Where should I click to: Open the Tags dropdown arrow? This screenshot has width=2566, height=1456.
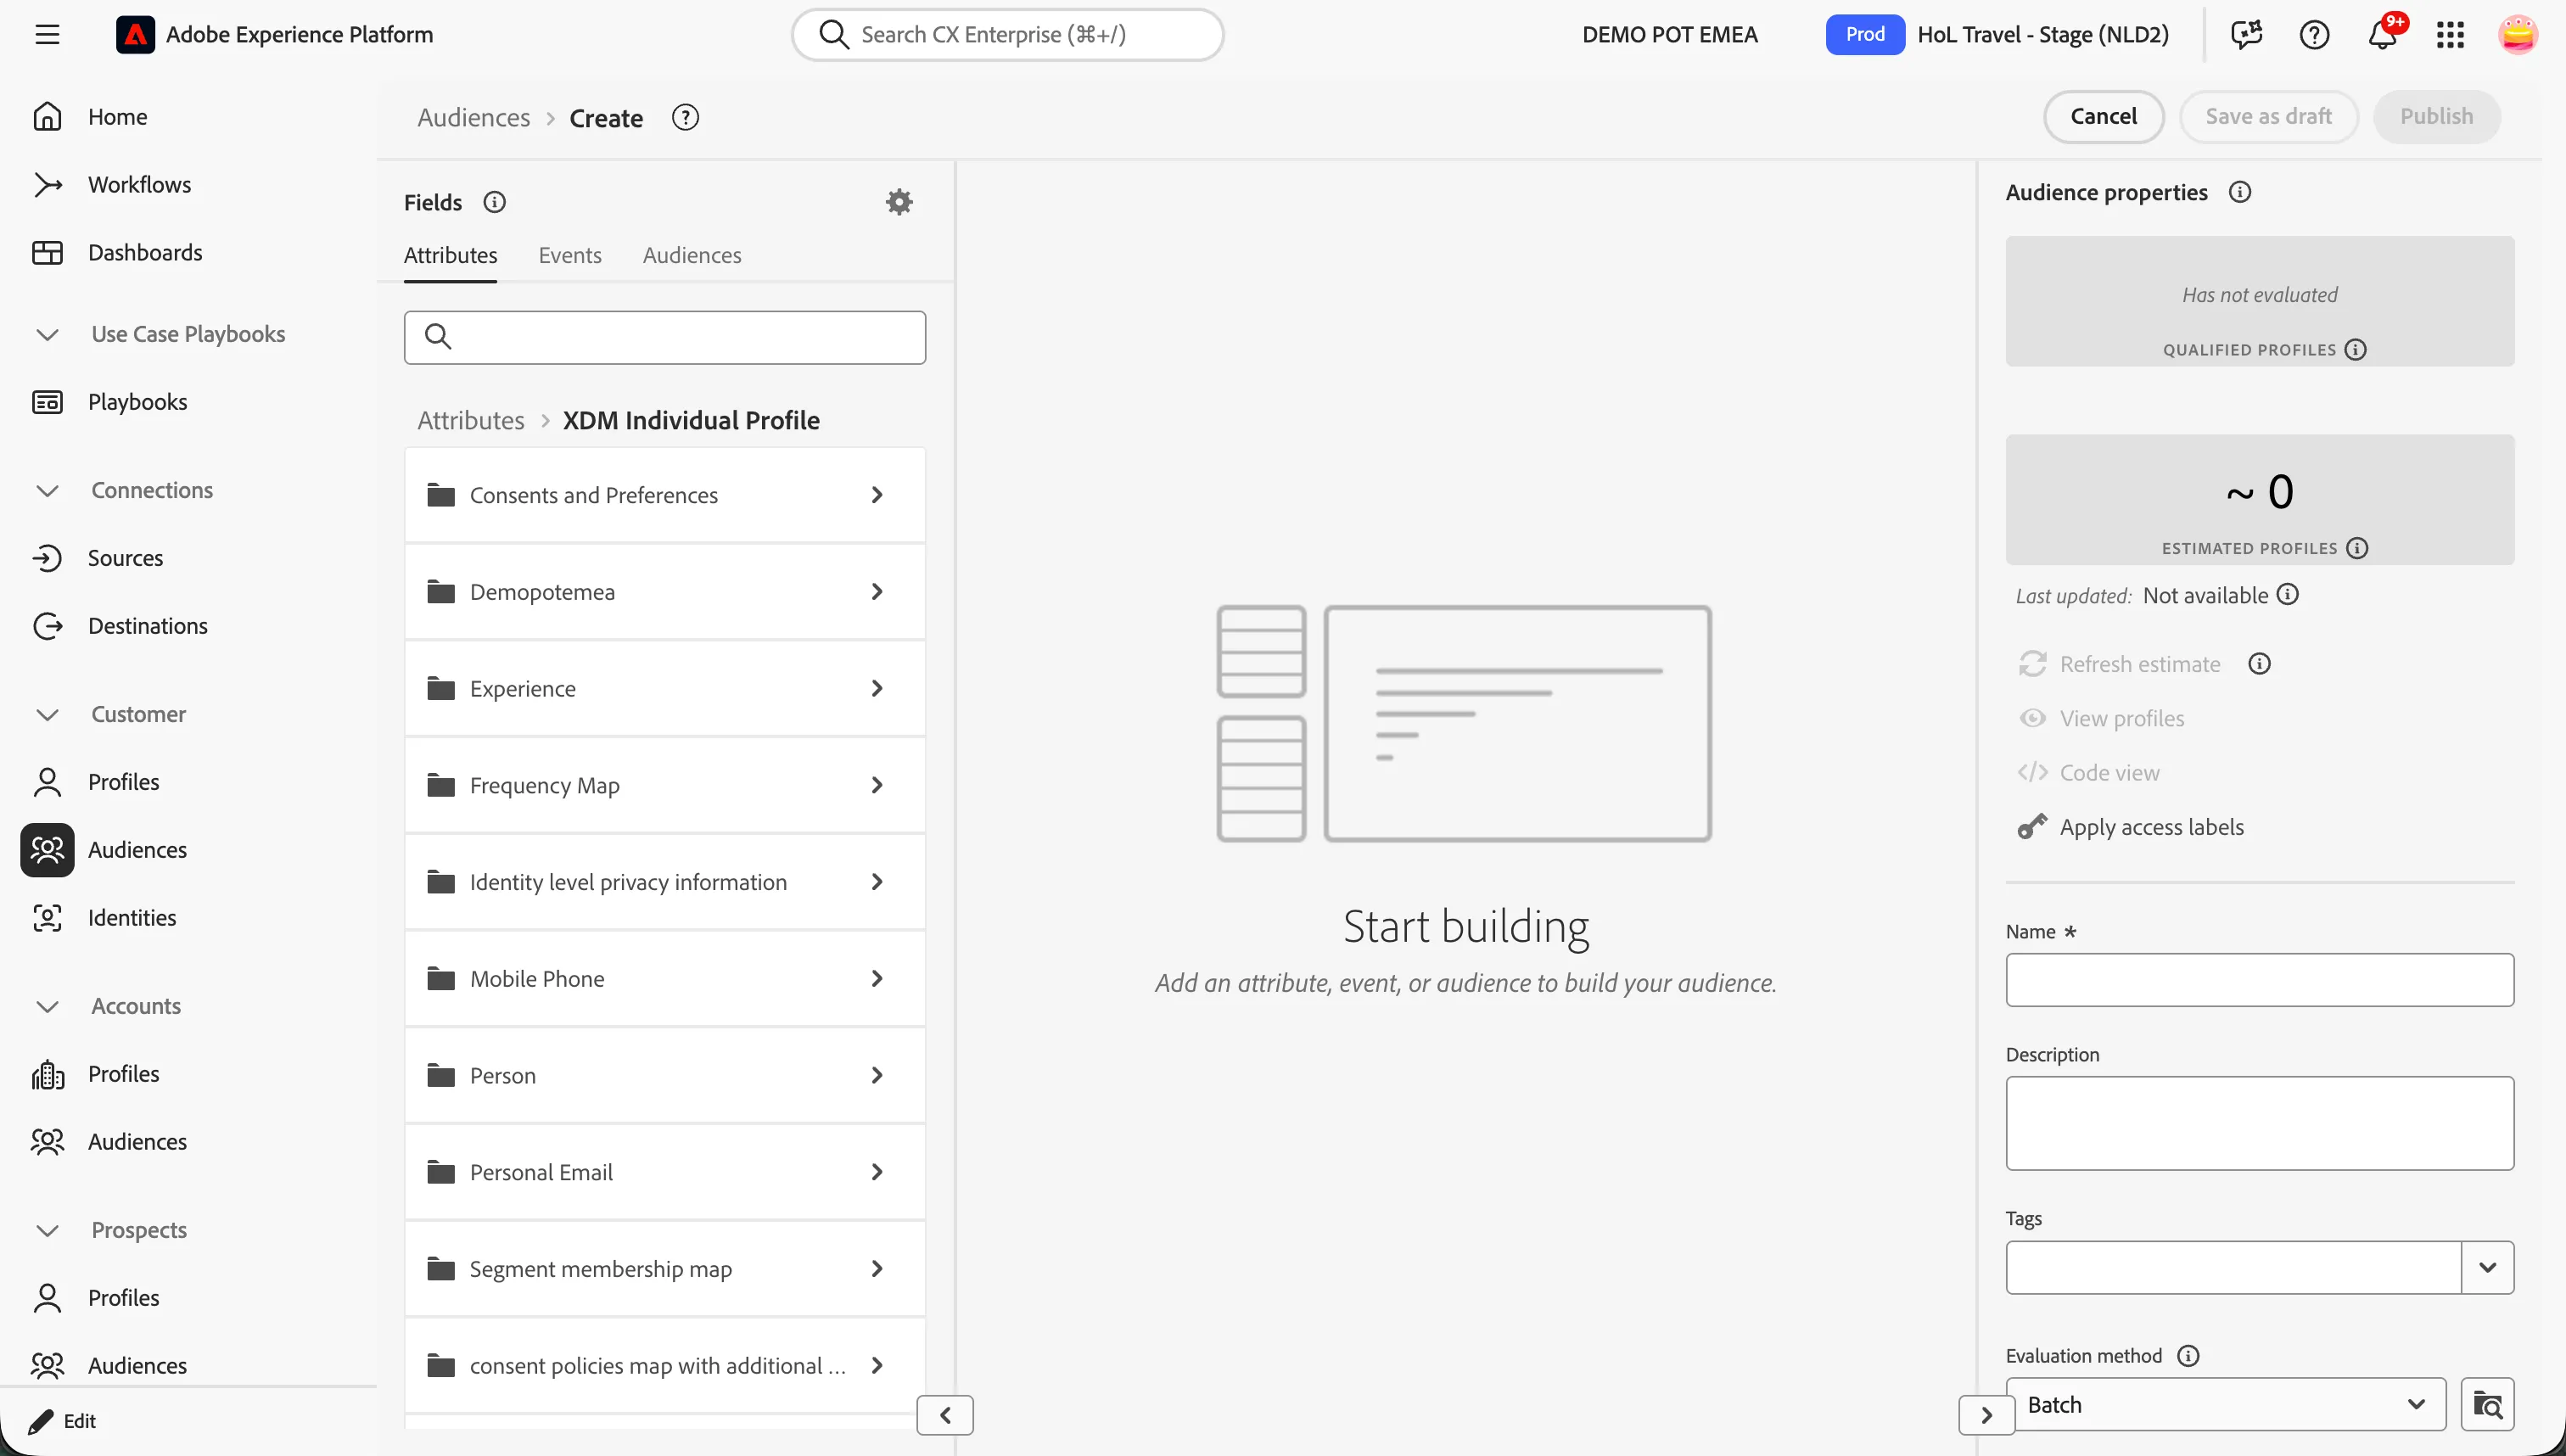[x=2487, y=1268]
